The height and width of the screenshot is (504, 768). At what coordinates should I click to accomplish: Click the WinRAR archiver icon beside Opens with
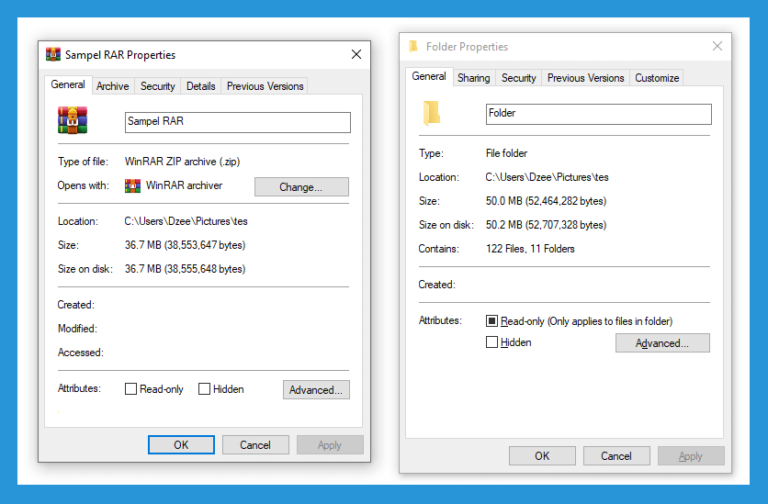click(x=132, y=186)
